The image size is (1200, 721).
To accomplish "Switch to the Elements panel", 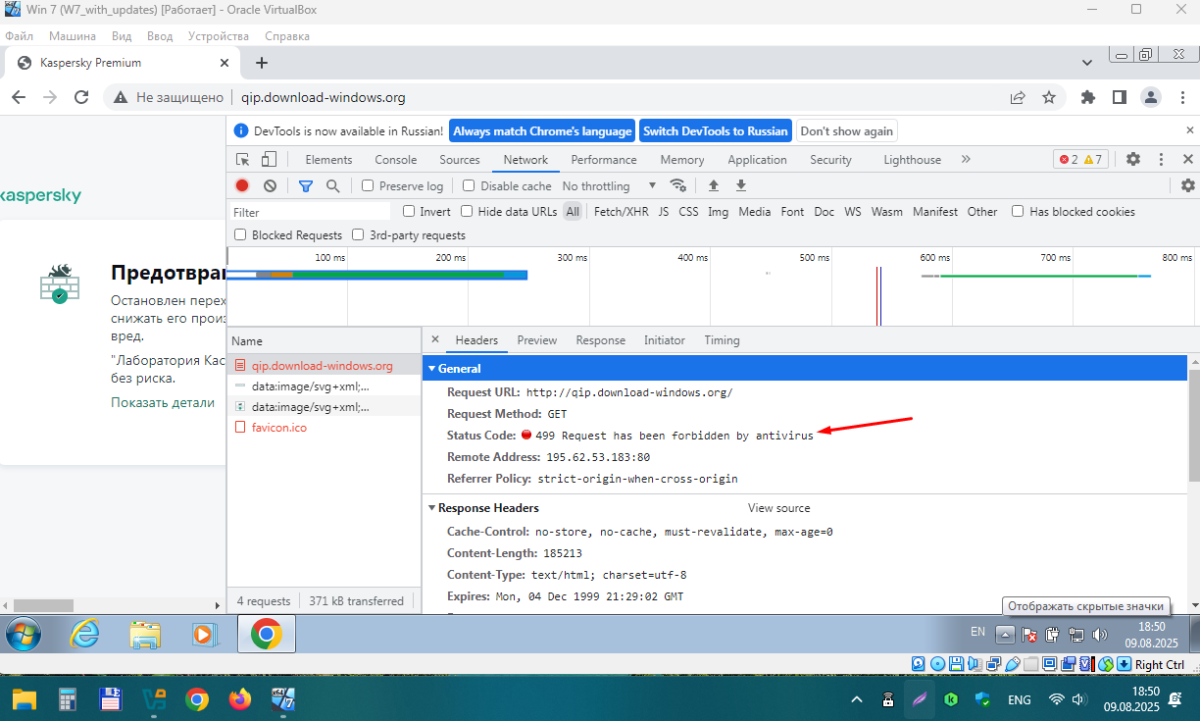I will (329, 160).
